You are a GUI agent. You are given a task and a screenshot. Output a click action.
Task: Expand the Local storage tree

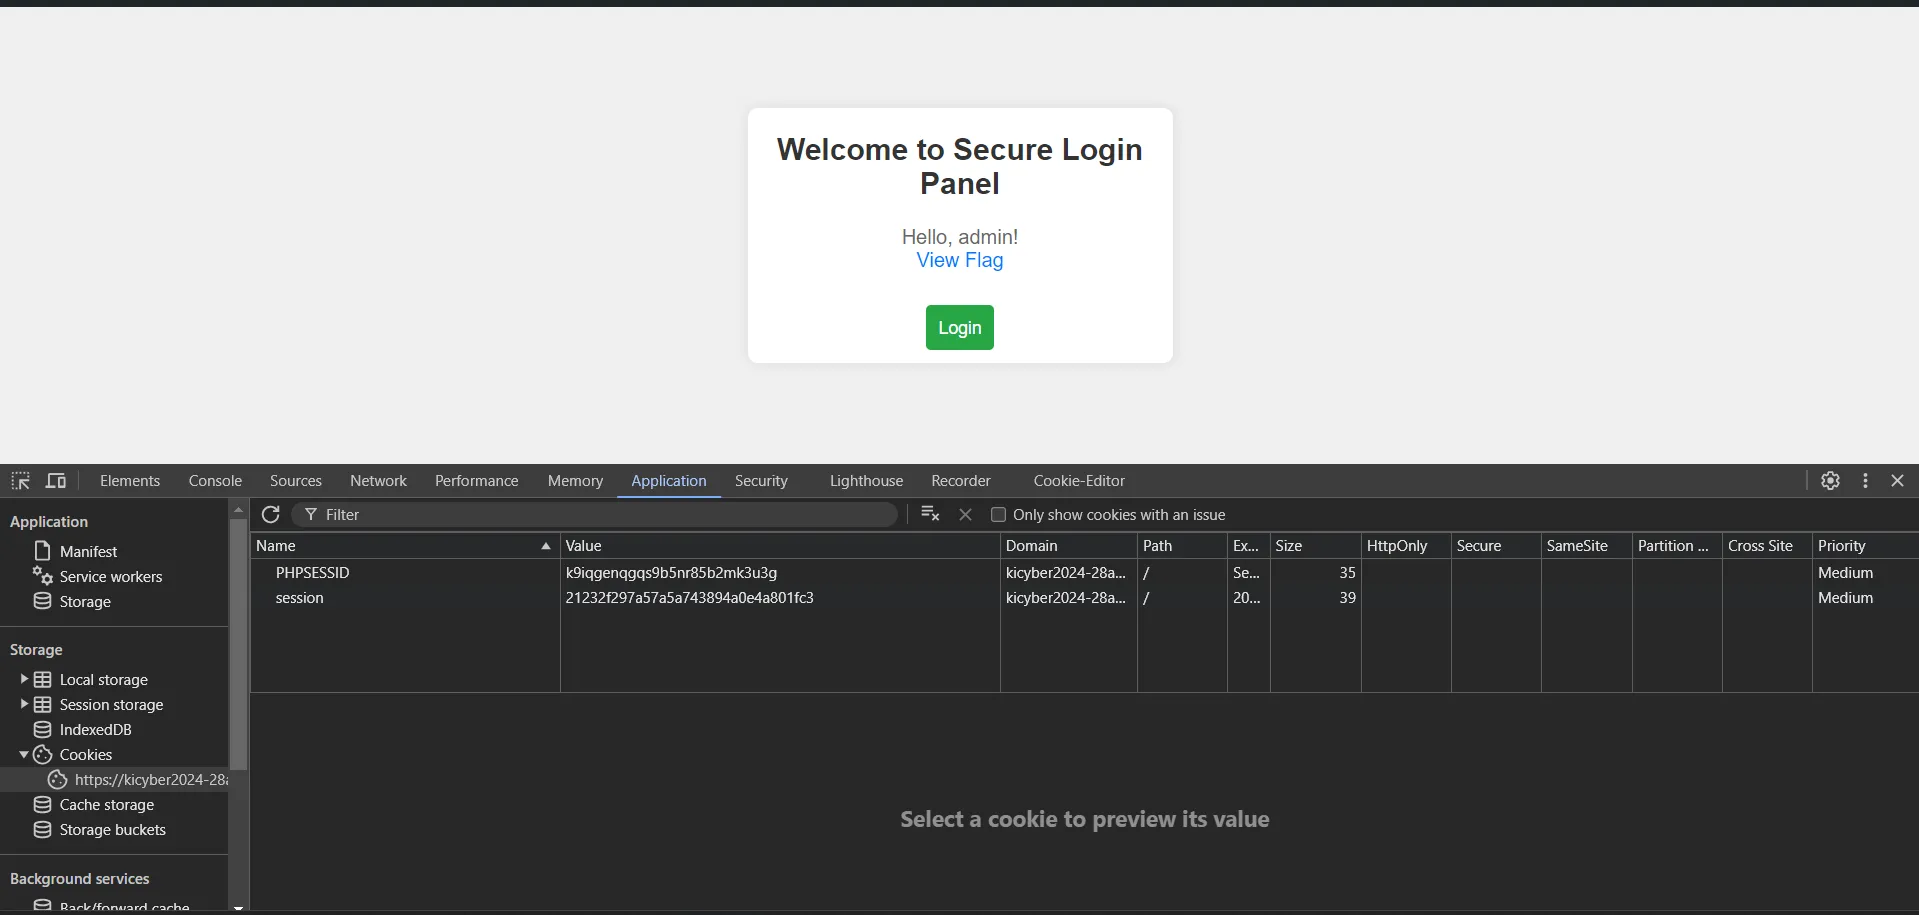point(24,679)
